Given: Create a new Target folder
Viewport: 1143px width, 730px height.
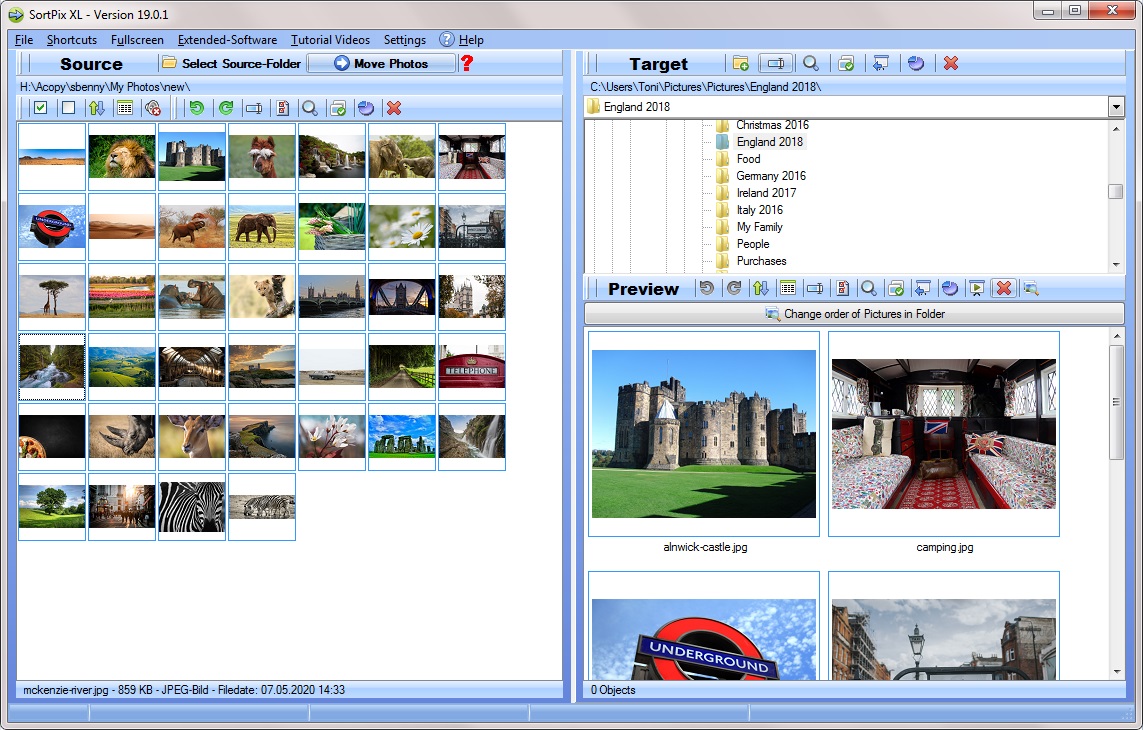Looking at the screenshot, I should point(741,63).
